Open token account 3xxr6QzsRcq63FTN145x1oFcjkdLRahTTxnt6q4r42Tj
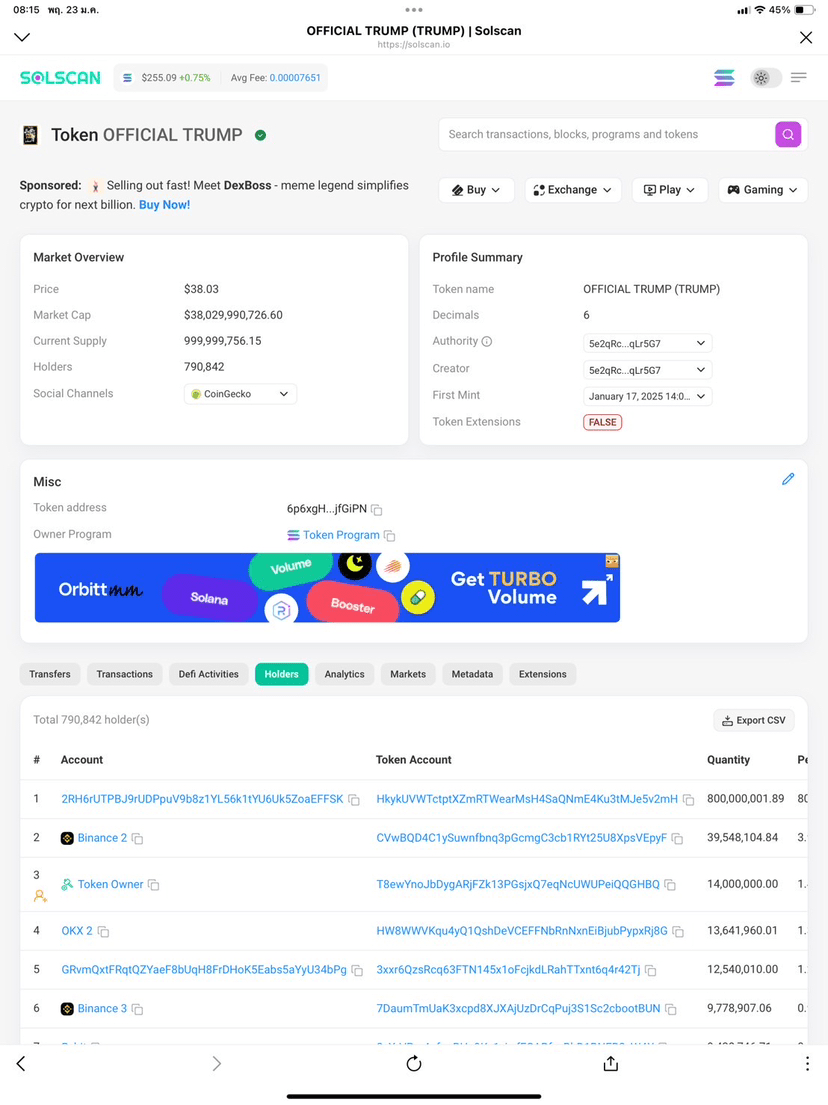Image resolution: width=828 pixels, height=1105 pixels. [508, 970]
